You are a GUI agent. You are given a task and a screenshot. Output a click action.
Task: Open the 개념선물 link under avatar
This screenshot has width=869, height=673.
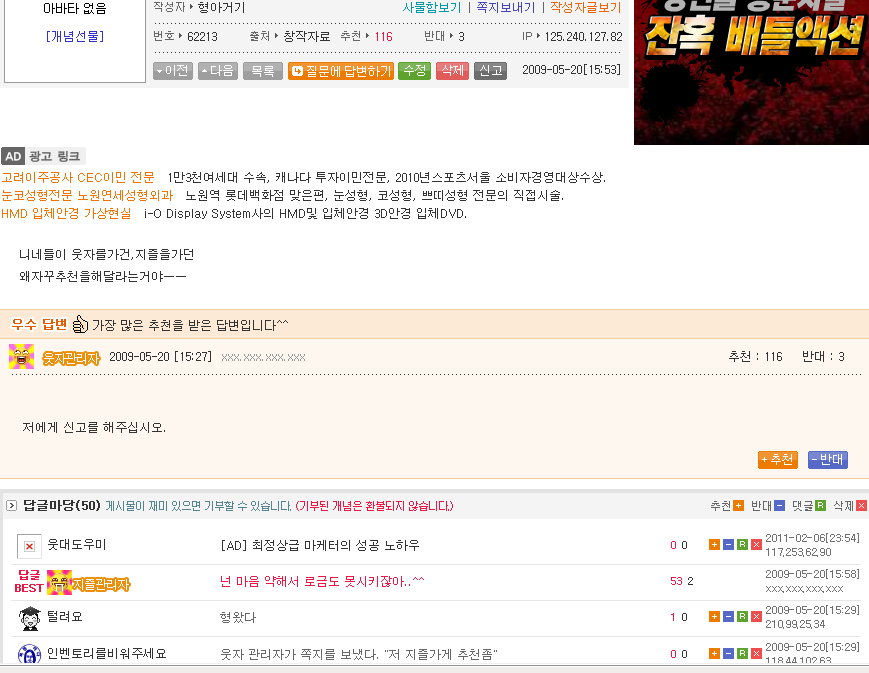pyautogui.click(x=75, y=37)
